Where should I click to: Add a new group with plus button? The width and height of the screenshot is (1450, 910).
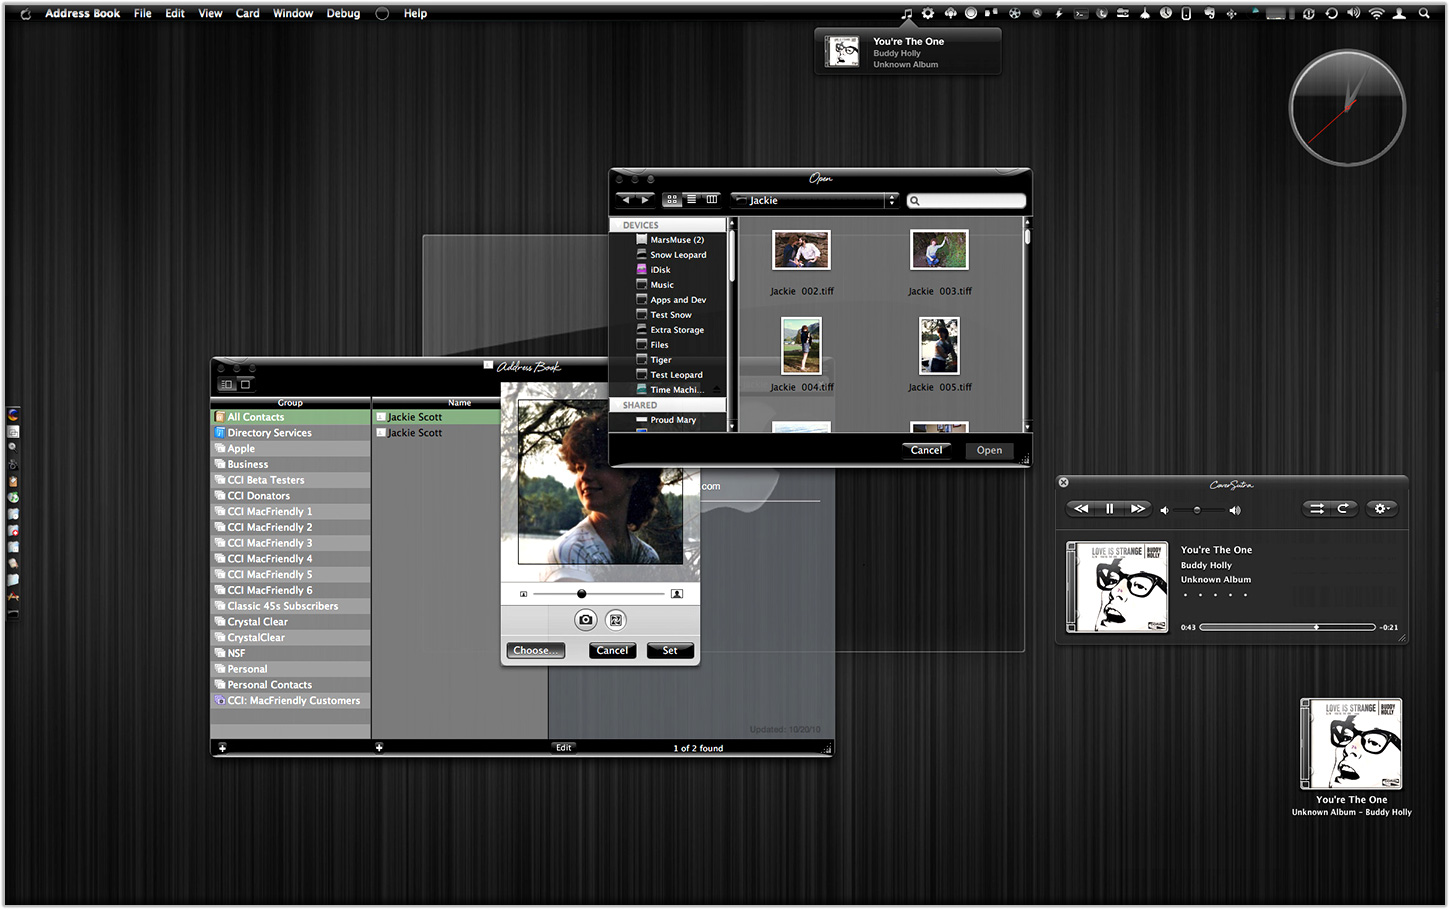click(x=222, y=747)
